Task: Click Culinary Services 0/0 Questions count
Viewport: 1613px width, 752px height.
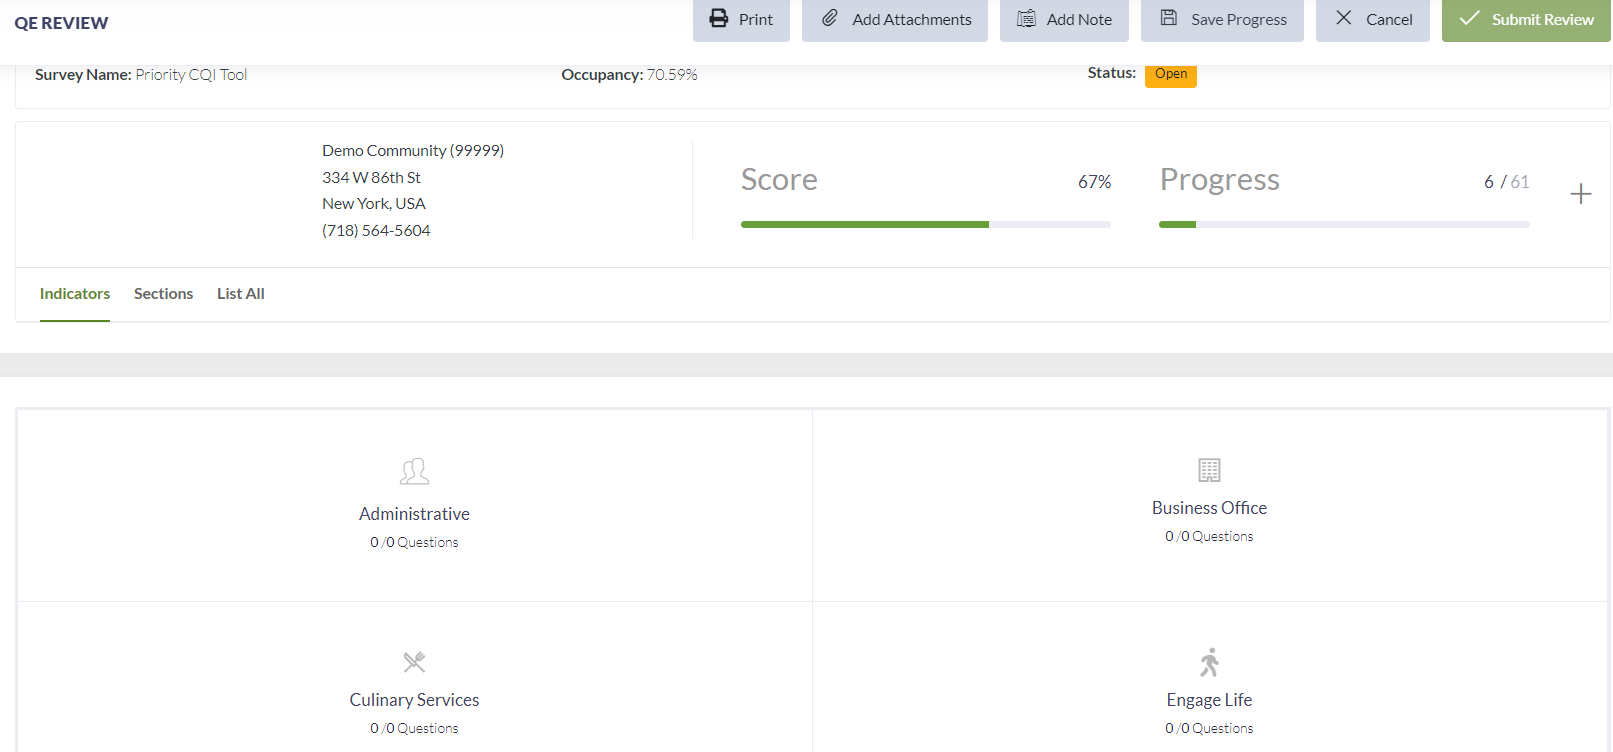Action: [x=414, y=728]
